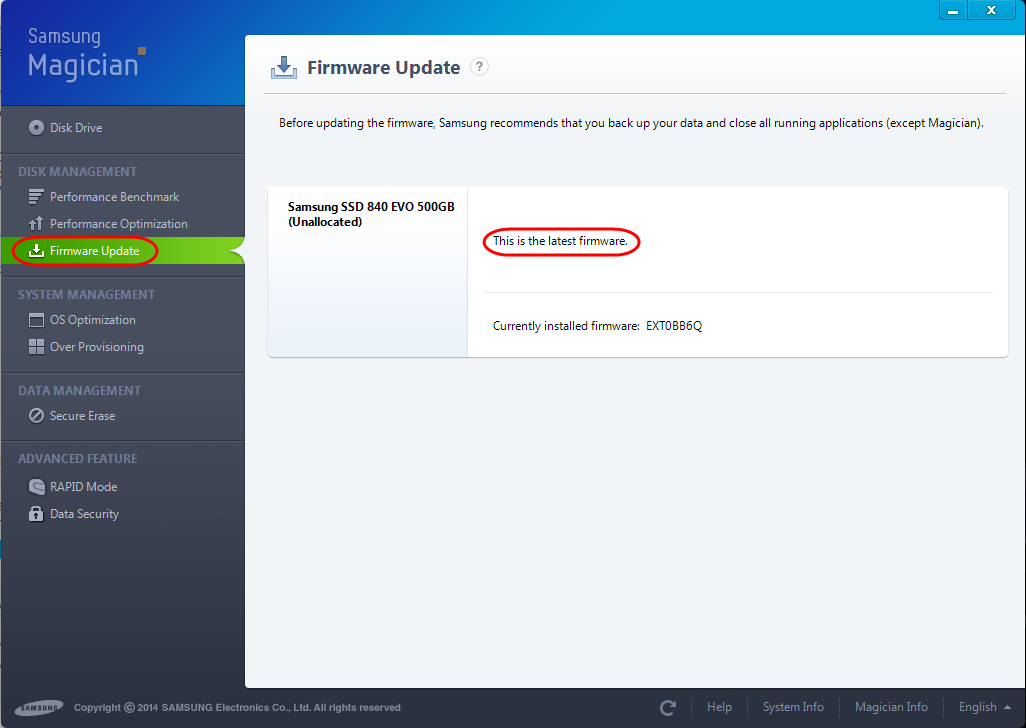Expand the English language dropdown
Image resolution: width=1026 pixels, height=728 pixels.
coord(985,707)
